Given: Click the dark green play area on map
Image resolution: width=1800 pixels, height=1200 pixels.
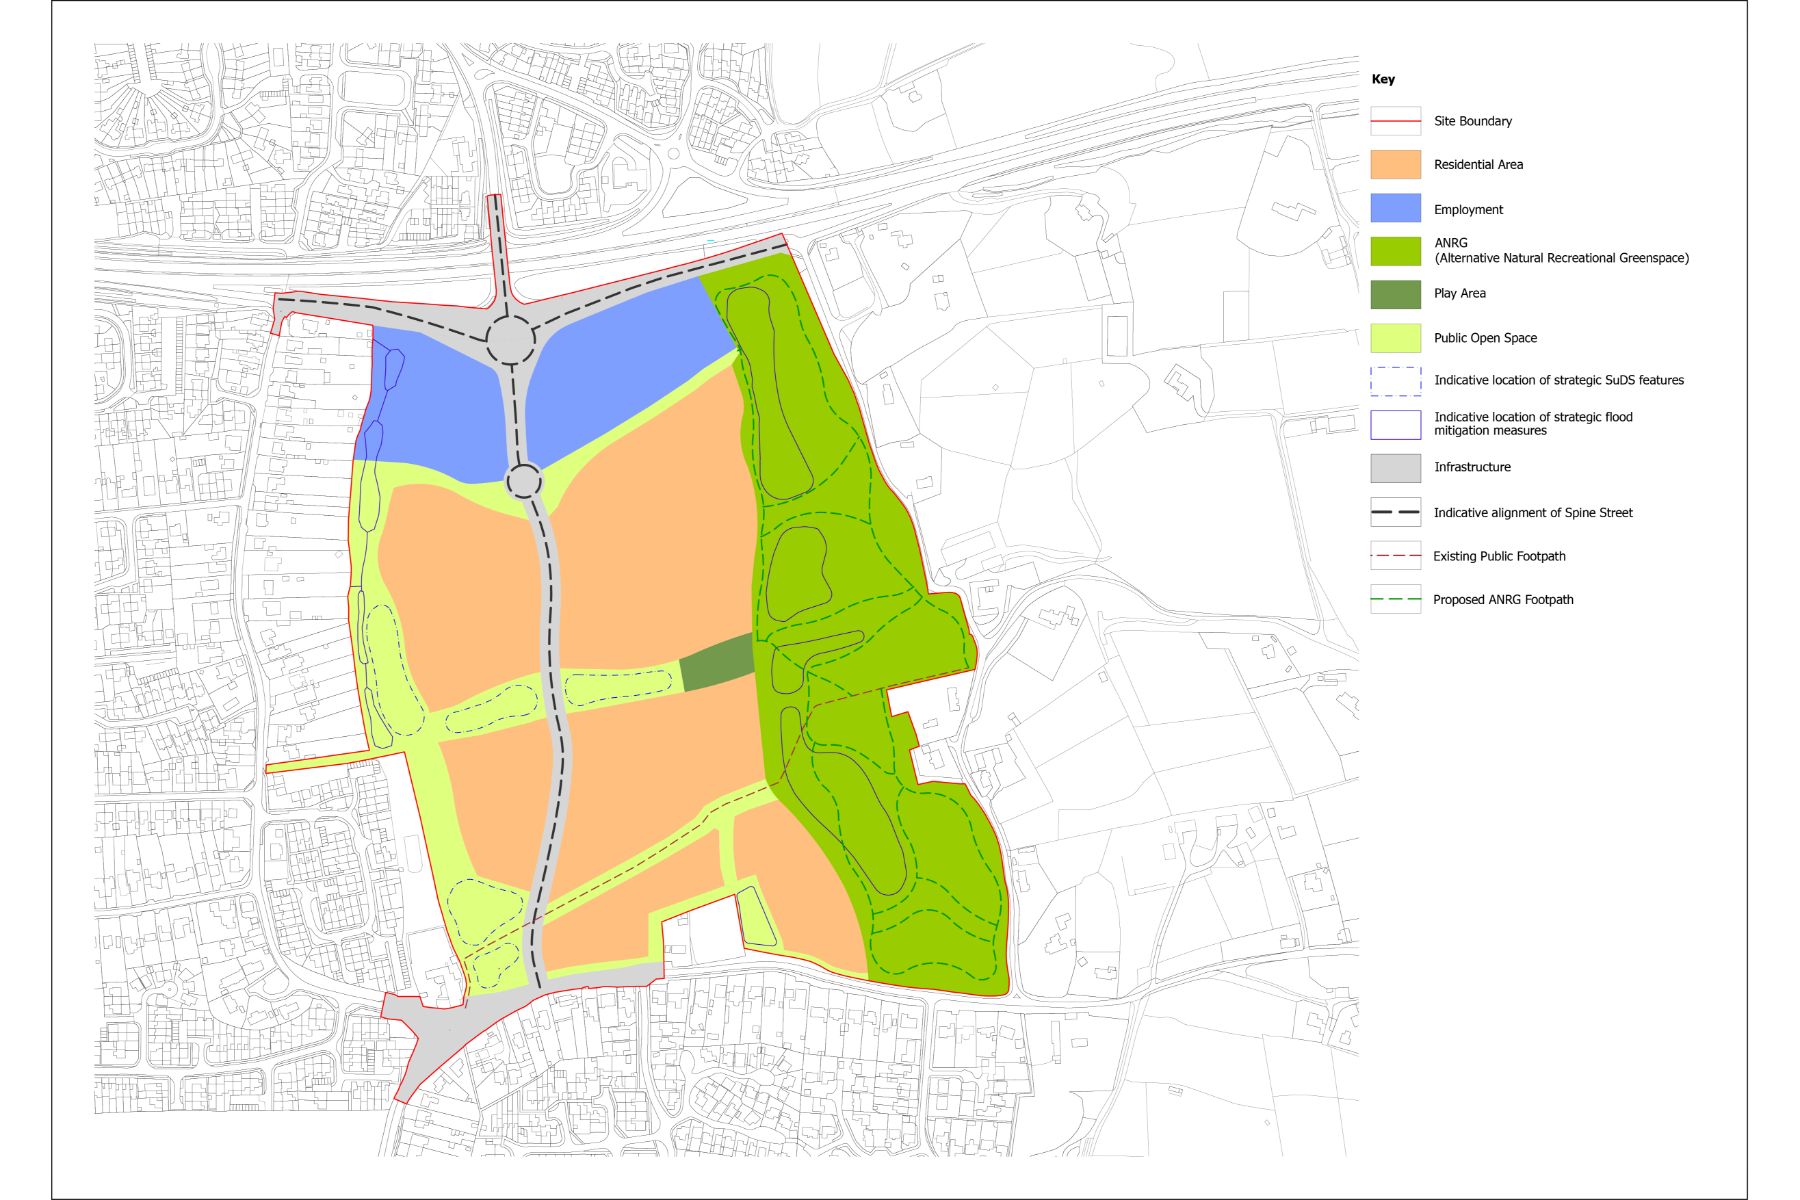Looking at the screenshot, I should [x=717, y=662].
